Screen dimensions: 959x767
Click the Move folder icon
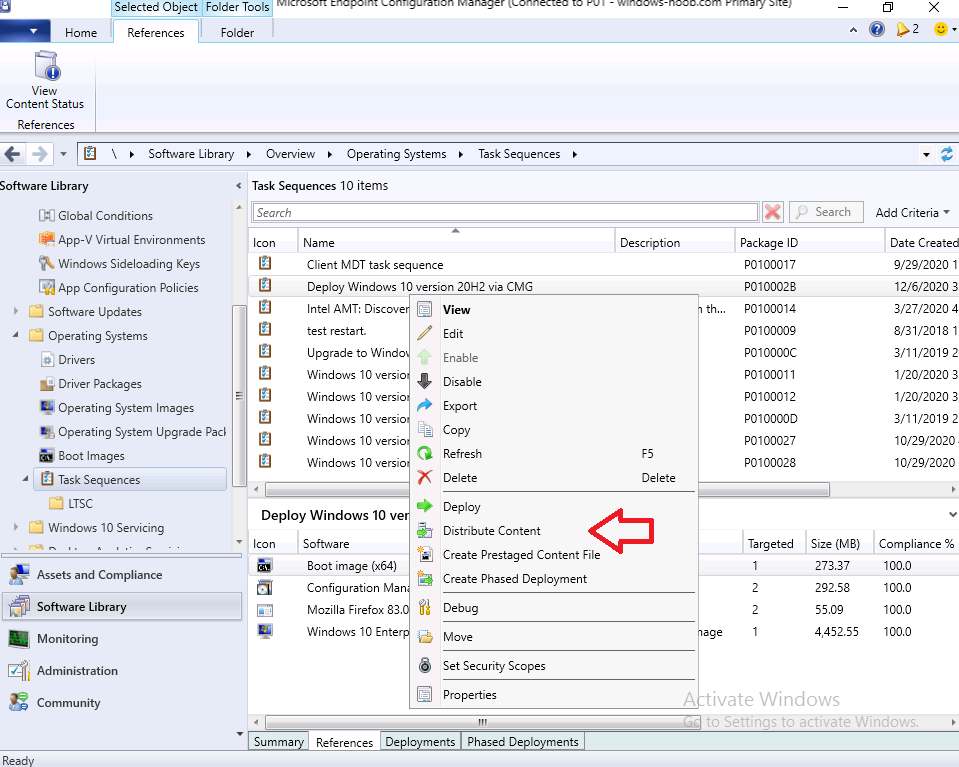[x=424, y=637]
